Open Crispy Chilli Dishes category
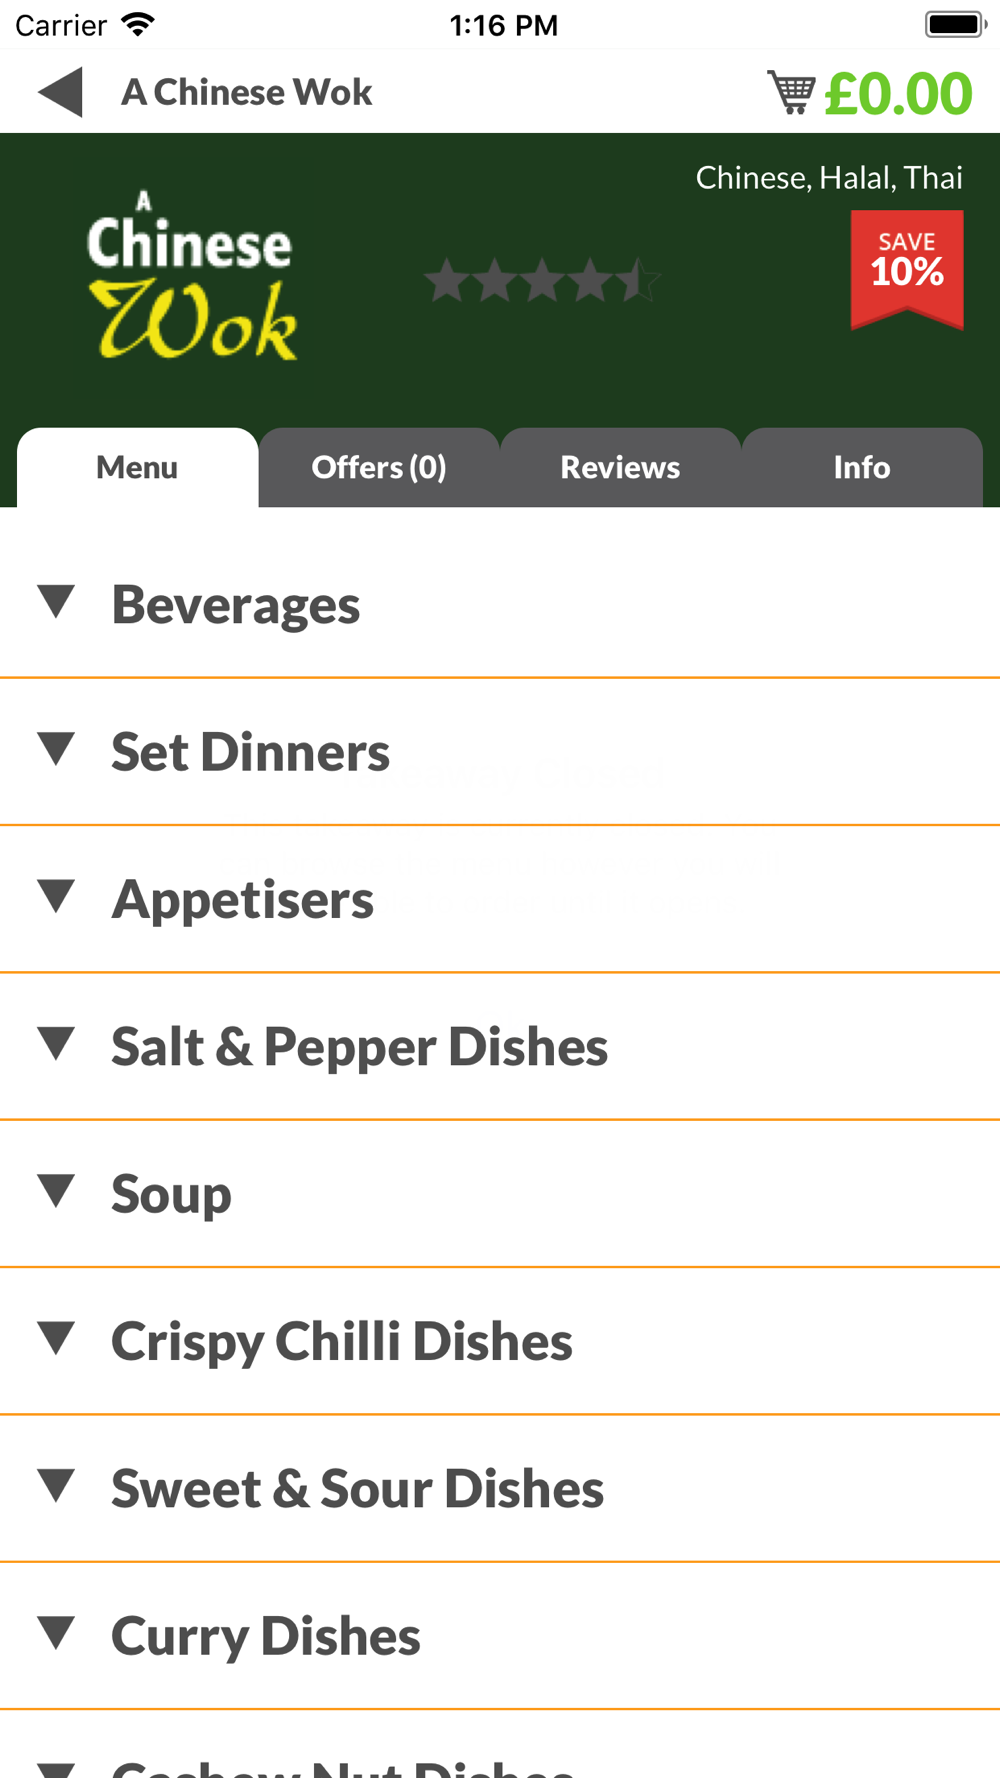 500,1341
